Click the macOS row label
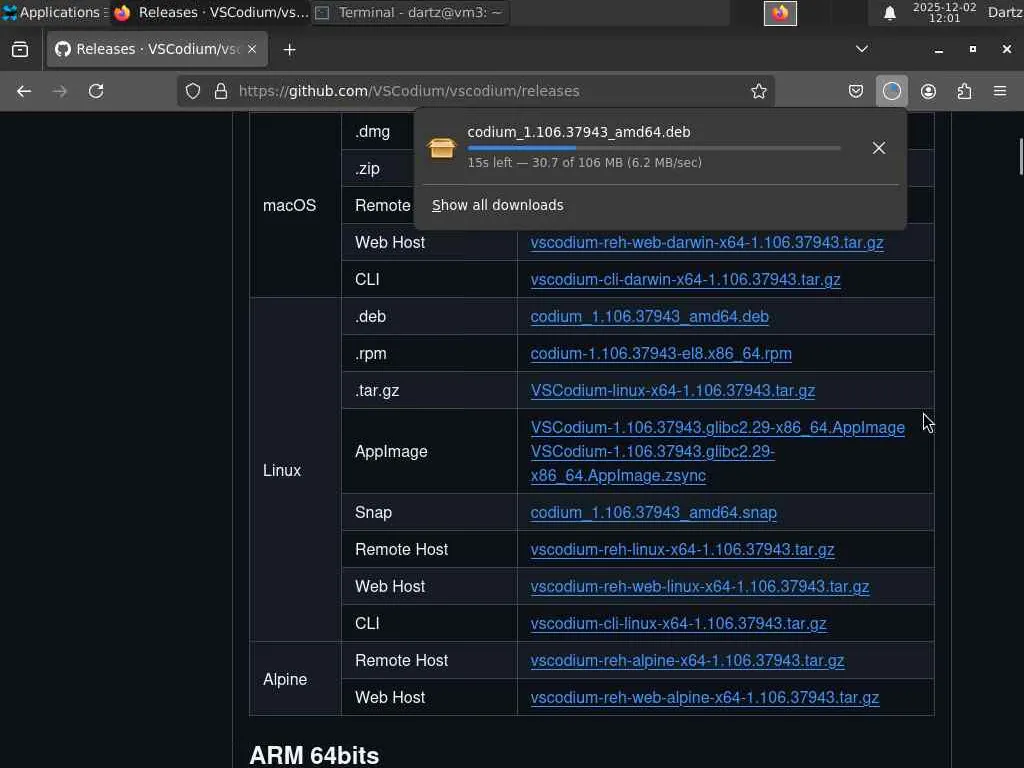This screenshot has width=1024, height=768. (x=289, y=206)
